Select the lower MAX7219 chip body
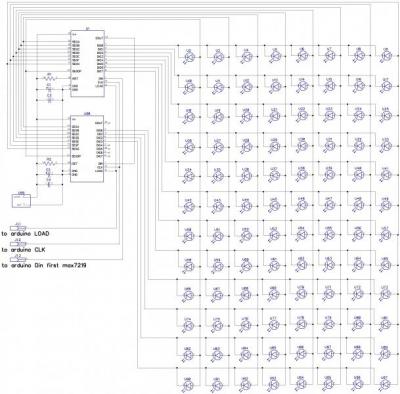The width and height of the screenshot is (400, 394). [87, 149]
